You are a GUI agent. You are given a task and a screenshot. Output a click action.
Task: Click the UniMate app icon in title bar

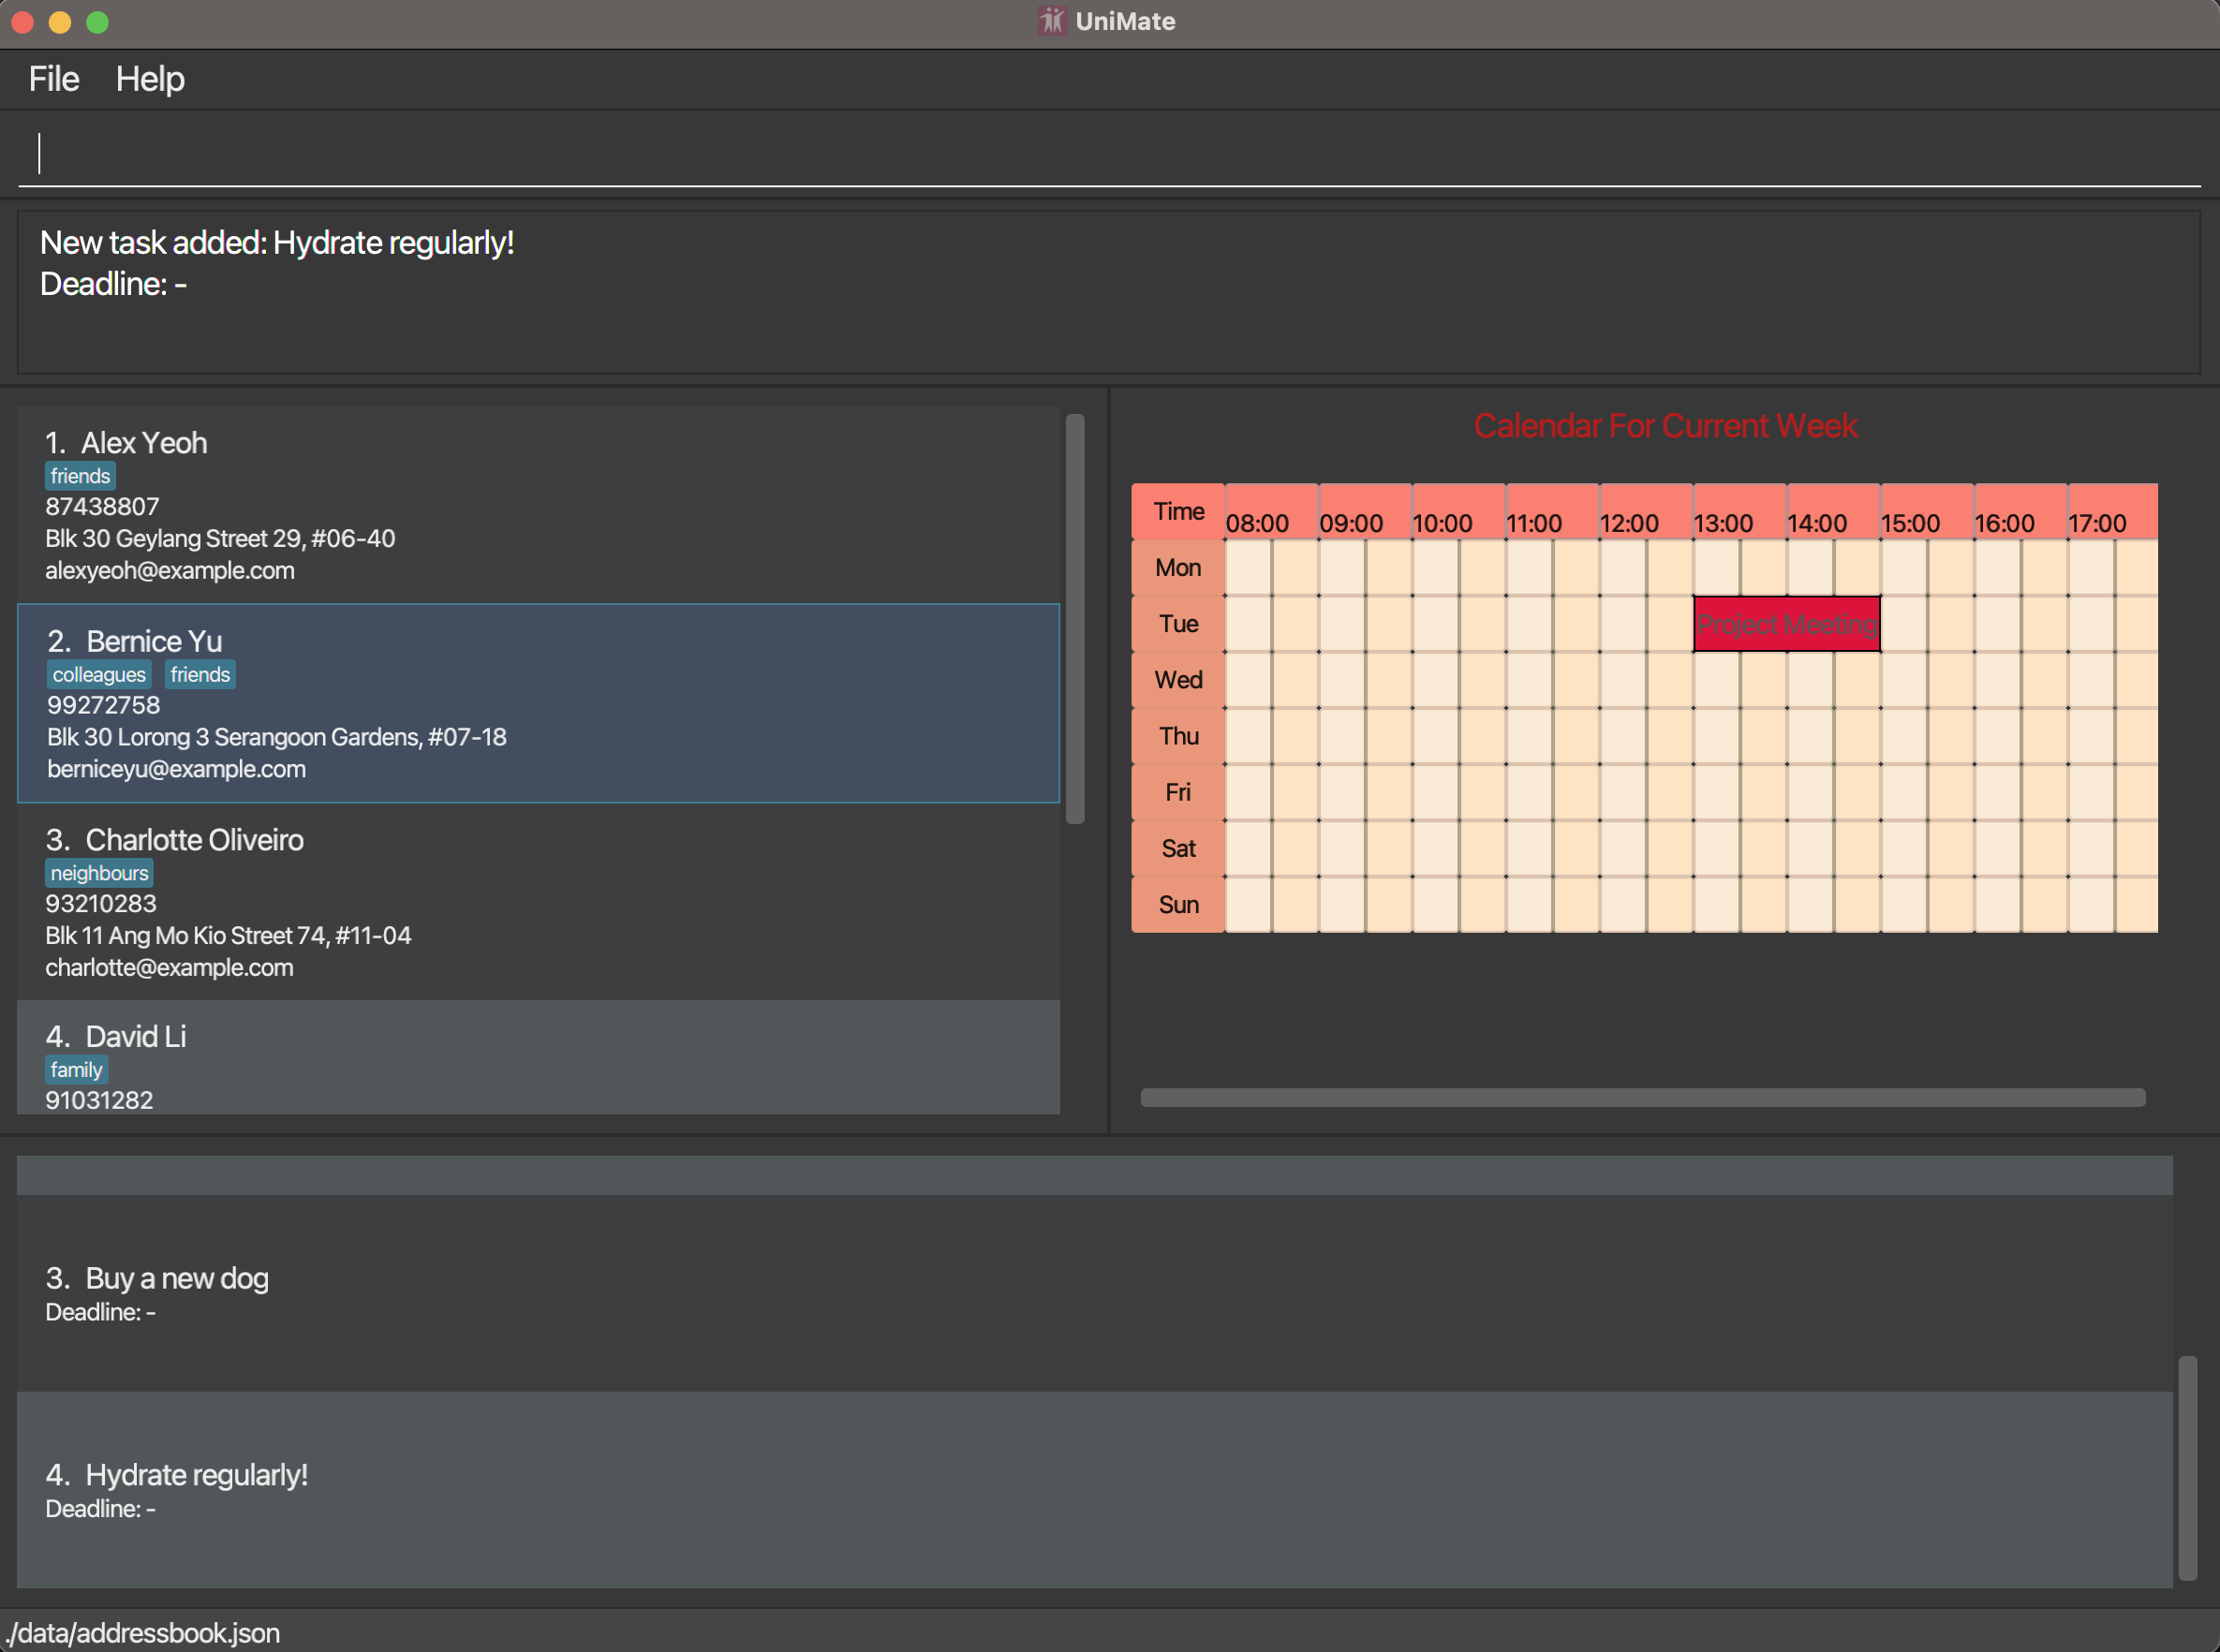1051,21
